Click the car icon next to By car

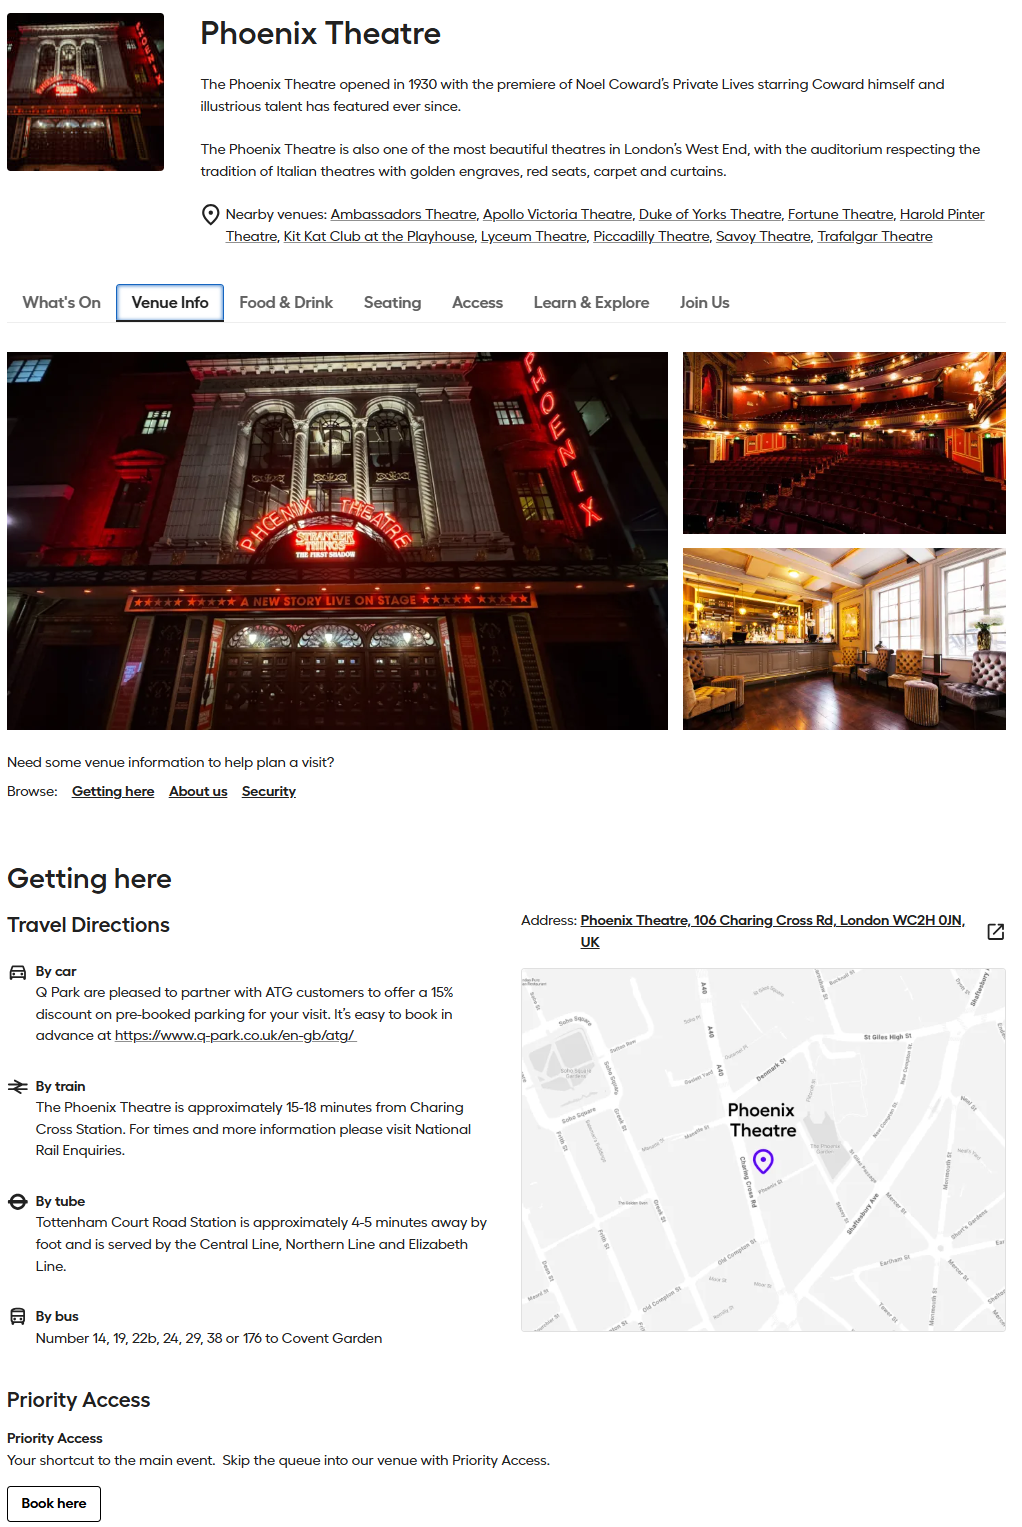coord(18,972)
